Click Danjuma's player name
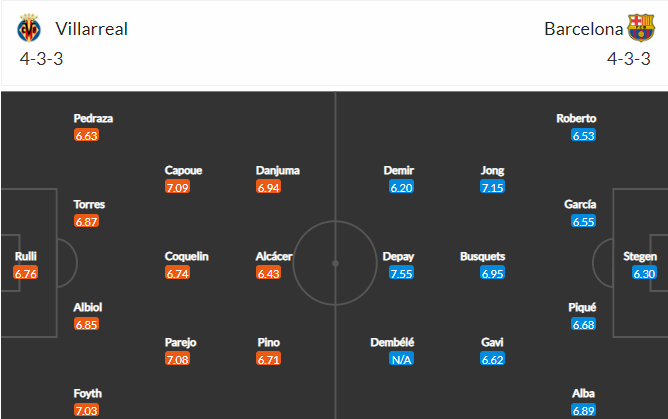 [278, 171]
